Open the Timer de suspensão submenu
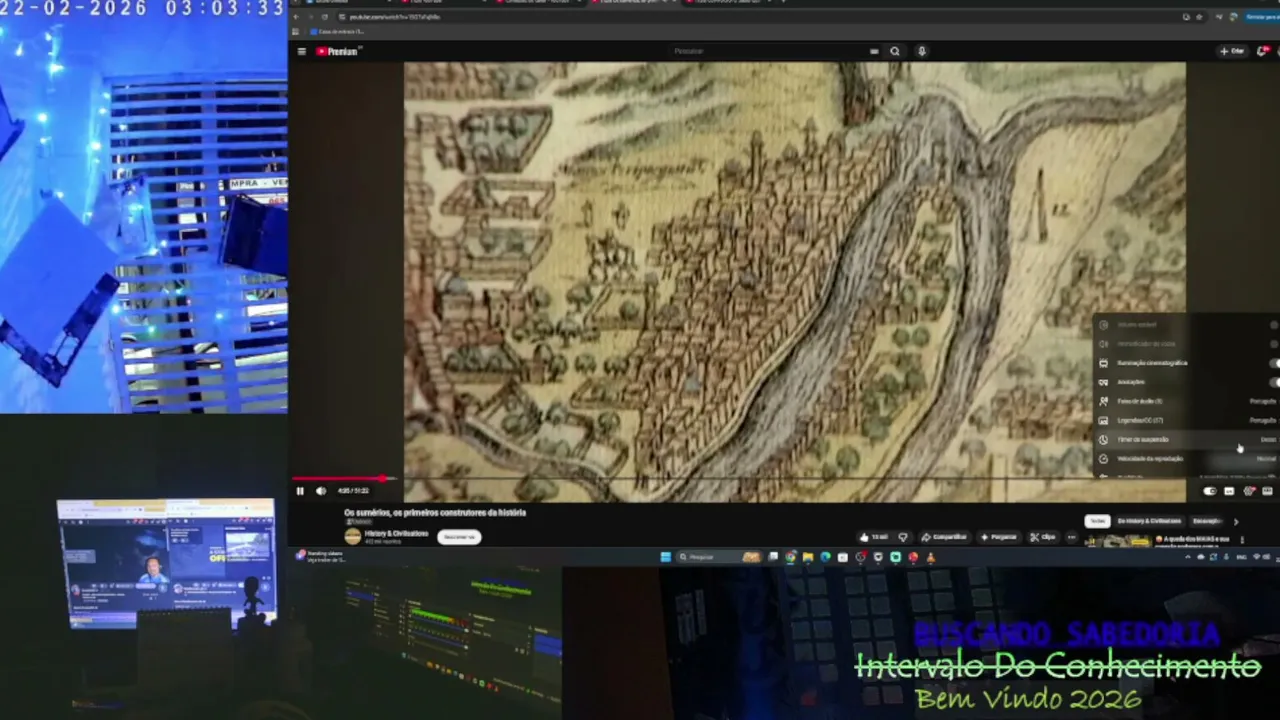 pyautogui.click(x=1186, y=440)
